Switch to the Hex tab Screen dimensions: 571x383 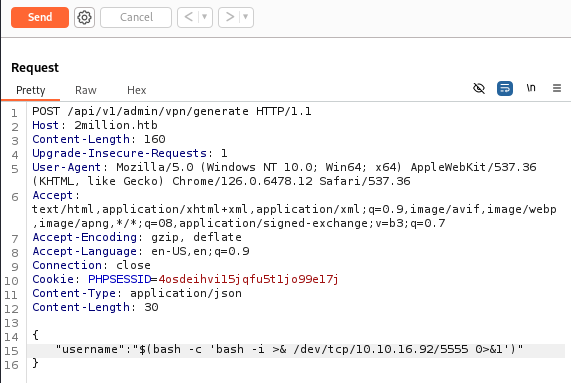click(137, 90)
